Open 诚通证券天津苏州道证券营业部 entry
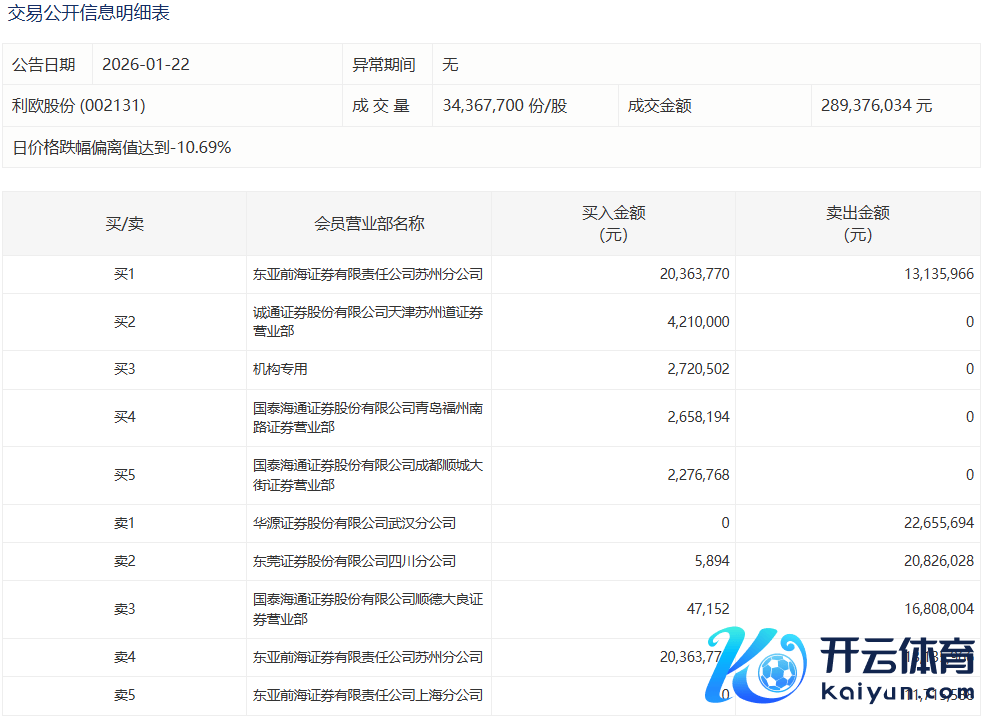This screenshot has width=990, height=725. click(368, 322)
